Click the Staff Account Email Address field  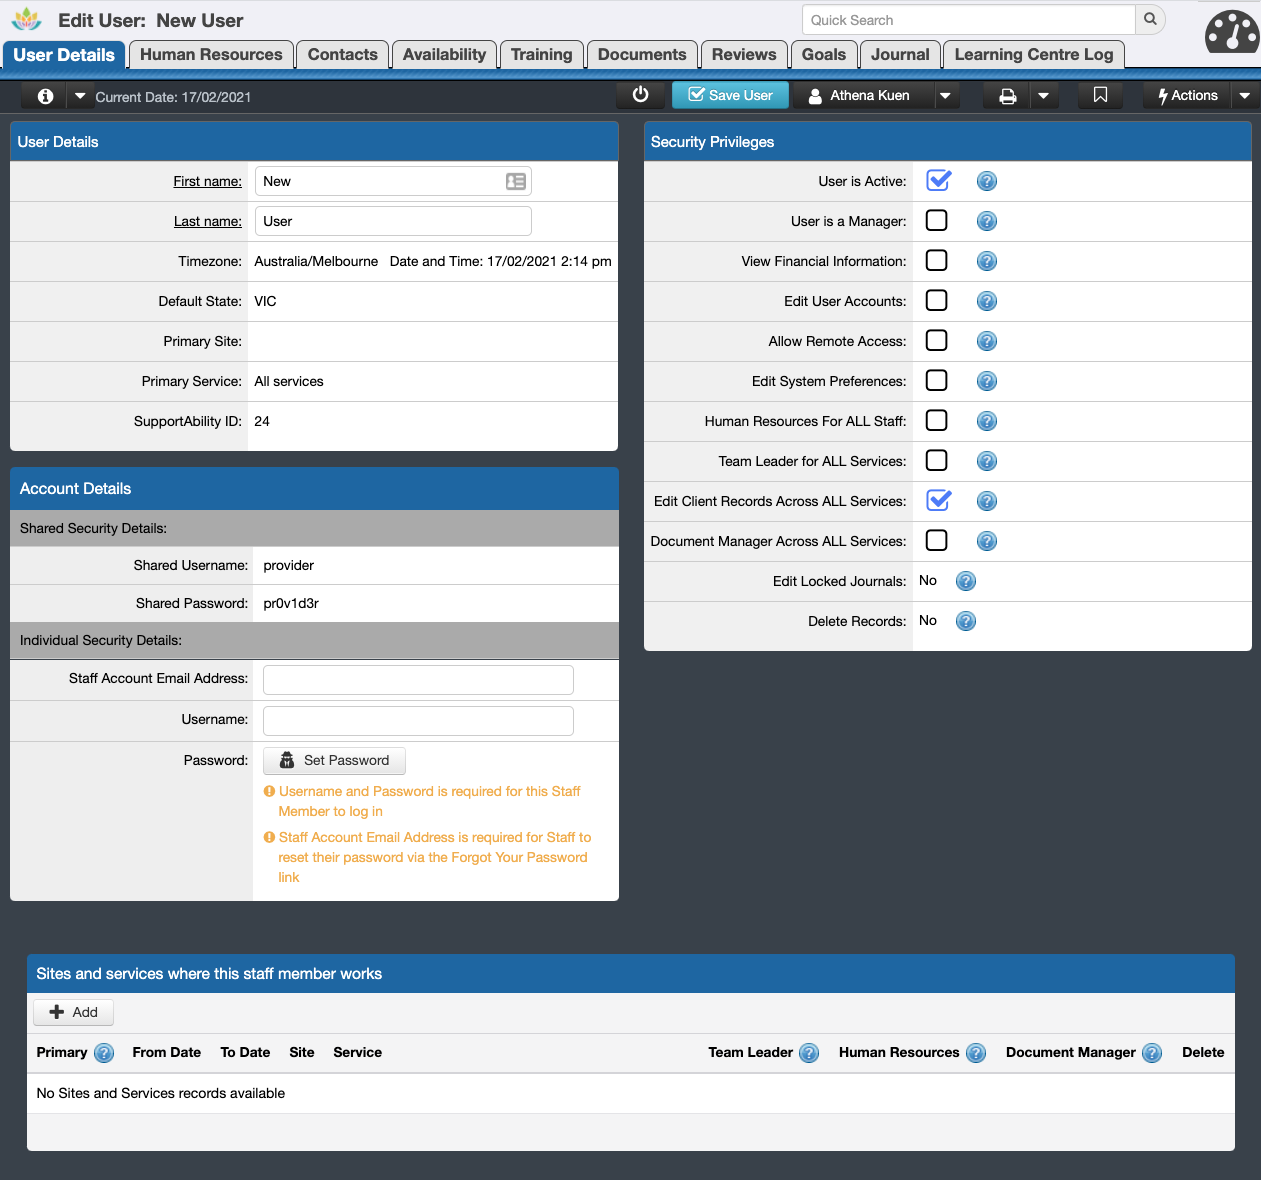coord(418,680)
